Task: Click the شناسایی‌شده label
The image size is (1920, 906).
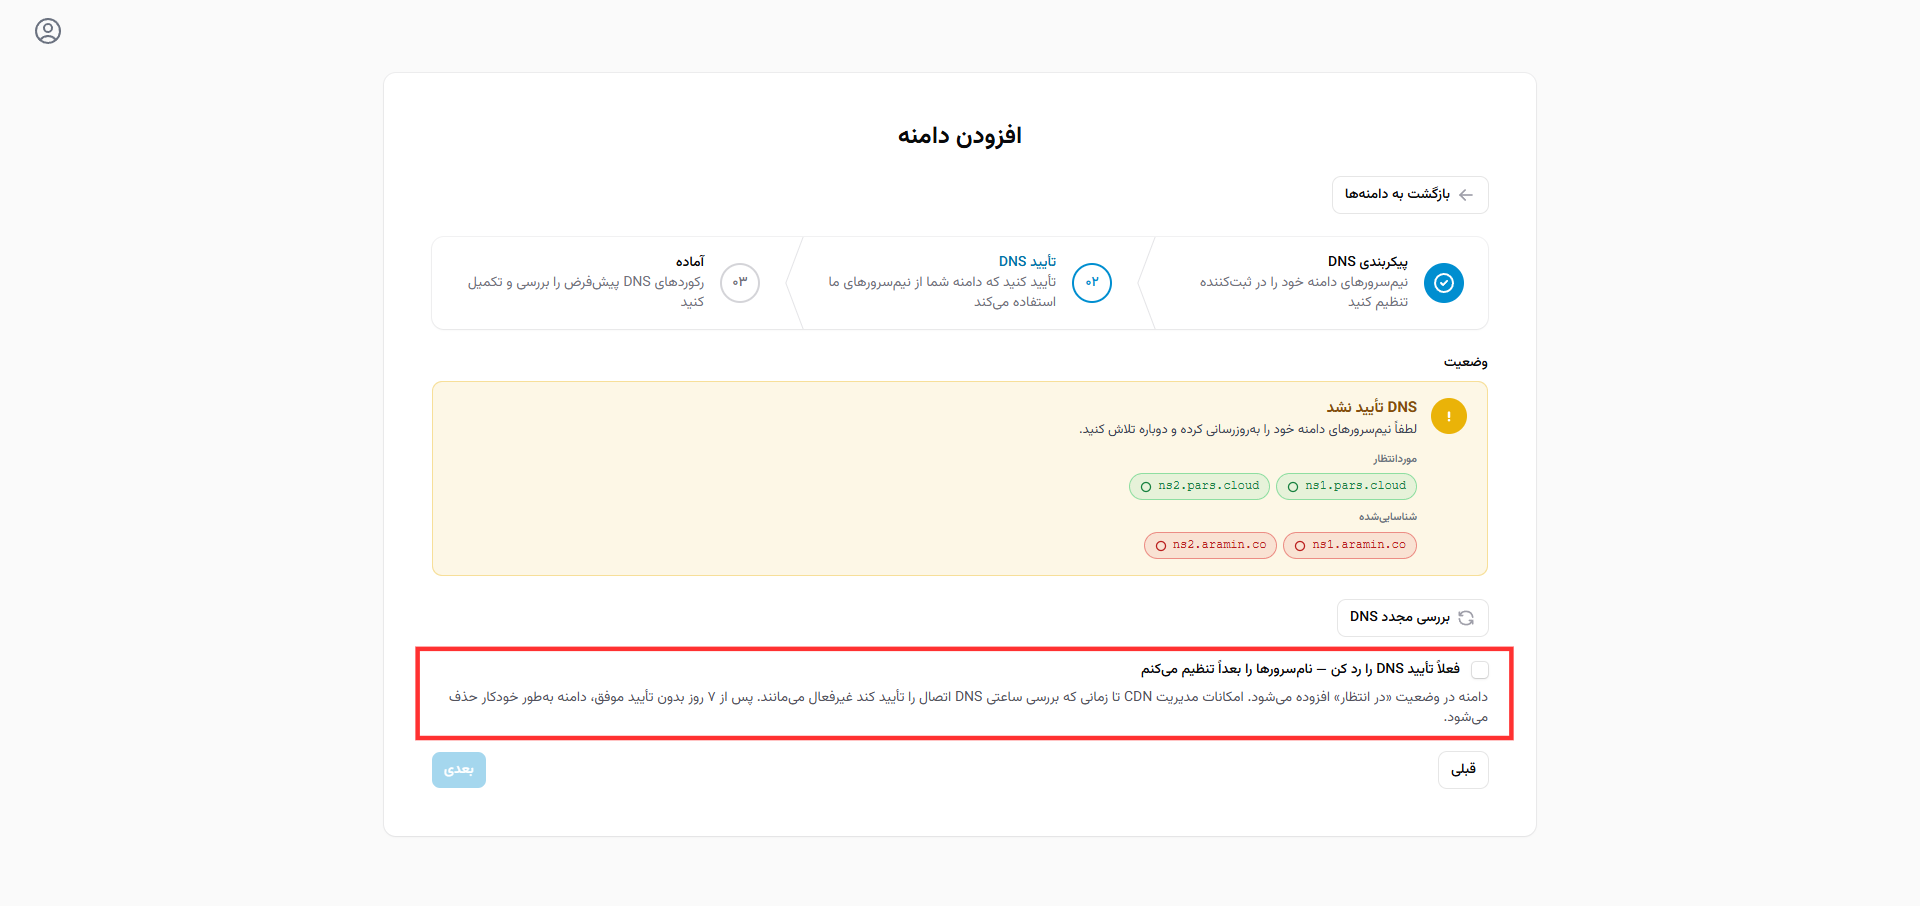Action: (1387, 517)
